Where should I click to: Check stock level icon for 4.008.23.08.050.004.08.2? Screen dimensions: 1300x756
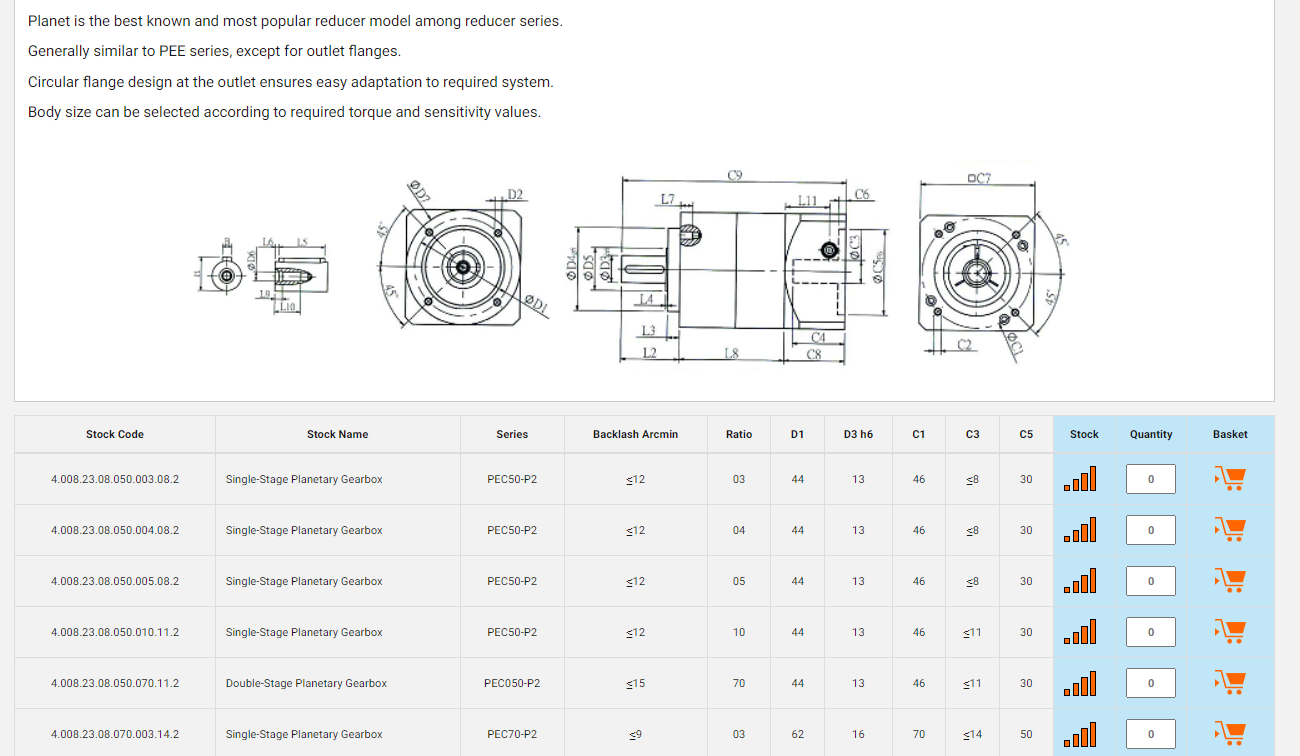pyautogui.click(x=1080, y=530)
